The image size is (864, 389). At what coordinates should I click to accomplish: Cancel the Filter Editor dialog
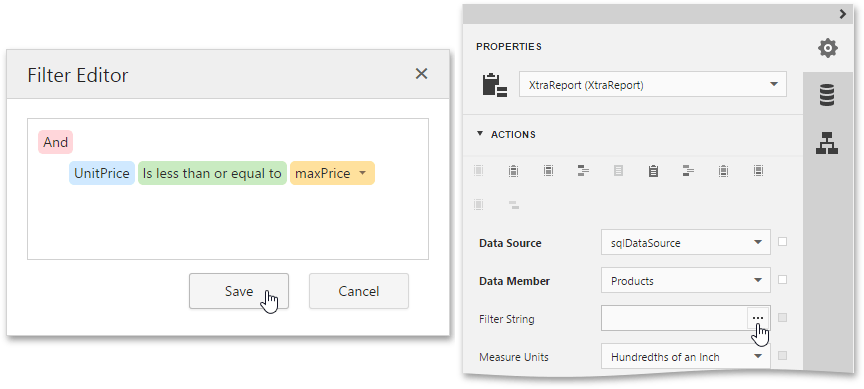[x=359, y=291]
